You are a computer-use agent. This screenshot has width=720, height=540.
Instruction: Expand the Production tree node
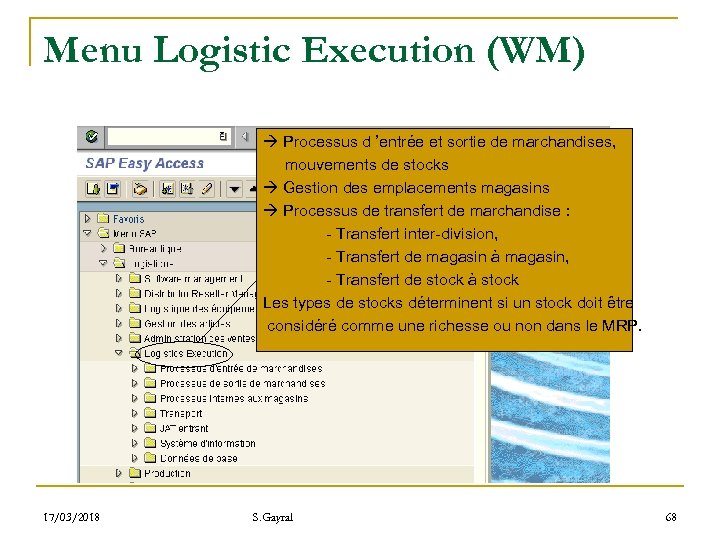click(x=118, y=473)
